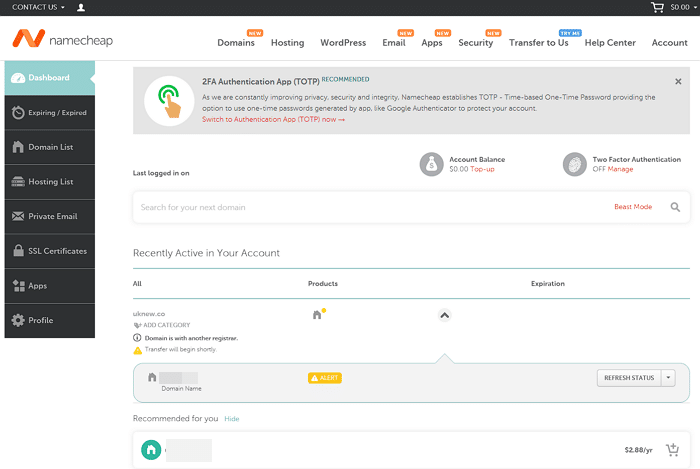Click the 2FA fingerprint touch icon
Viewport: 700px width, 469px height.
(169, 101)
